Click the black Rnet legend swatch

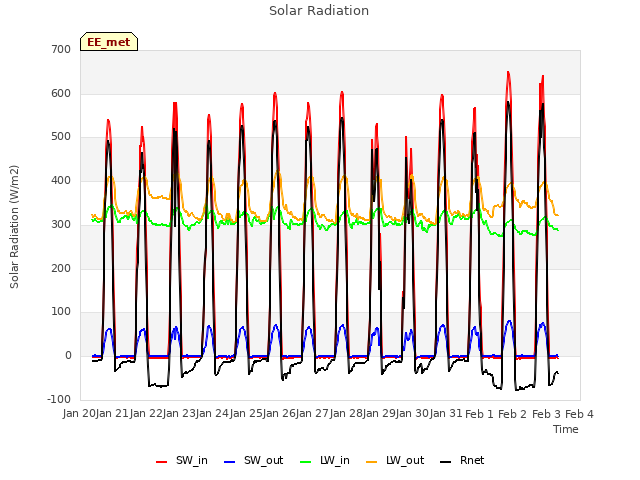click(x=446, y=462)
